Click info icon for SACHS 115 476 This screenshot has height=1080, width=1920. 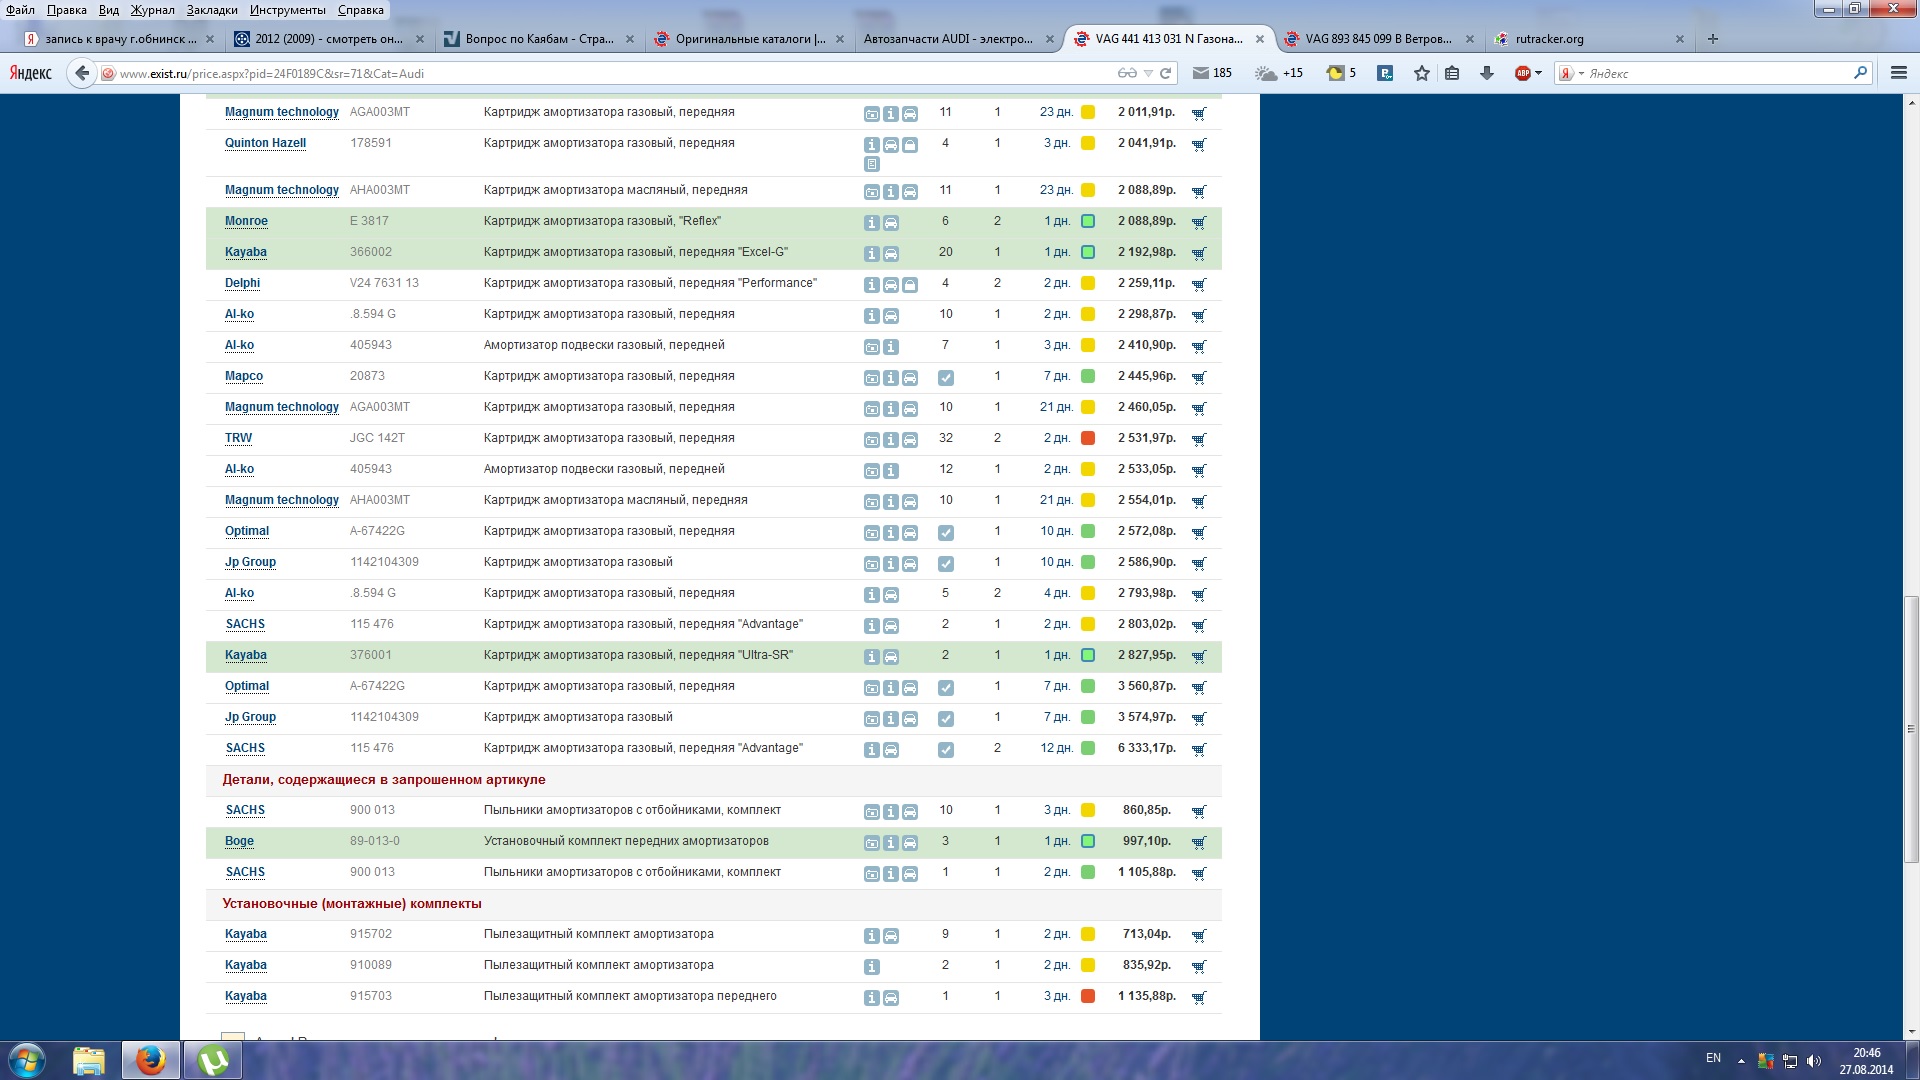pos(871,626)
